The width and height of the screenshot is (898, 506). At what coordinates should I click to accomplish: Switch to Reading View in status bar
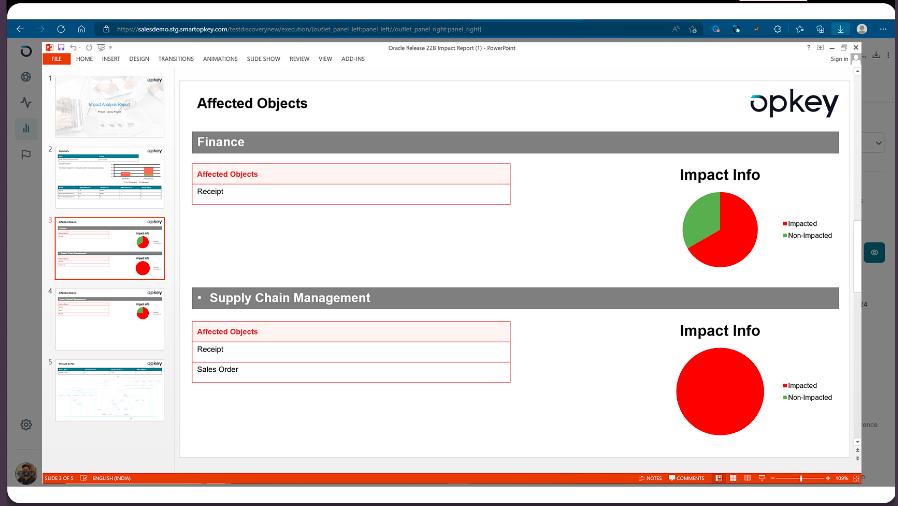(x=747, y=478)
